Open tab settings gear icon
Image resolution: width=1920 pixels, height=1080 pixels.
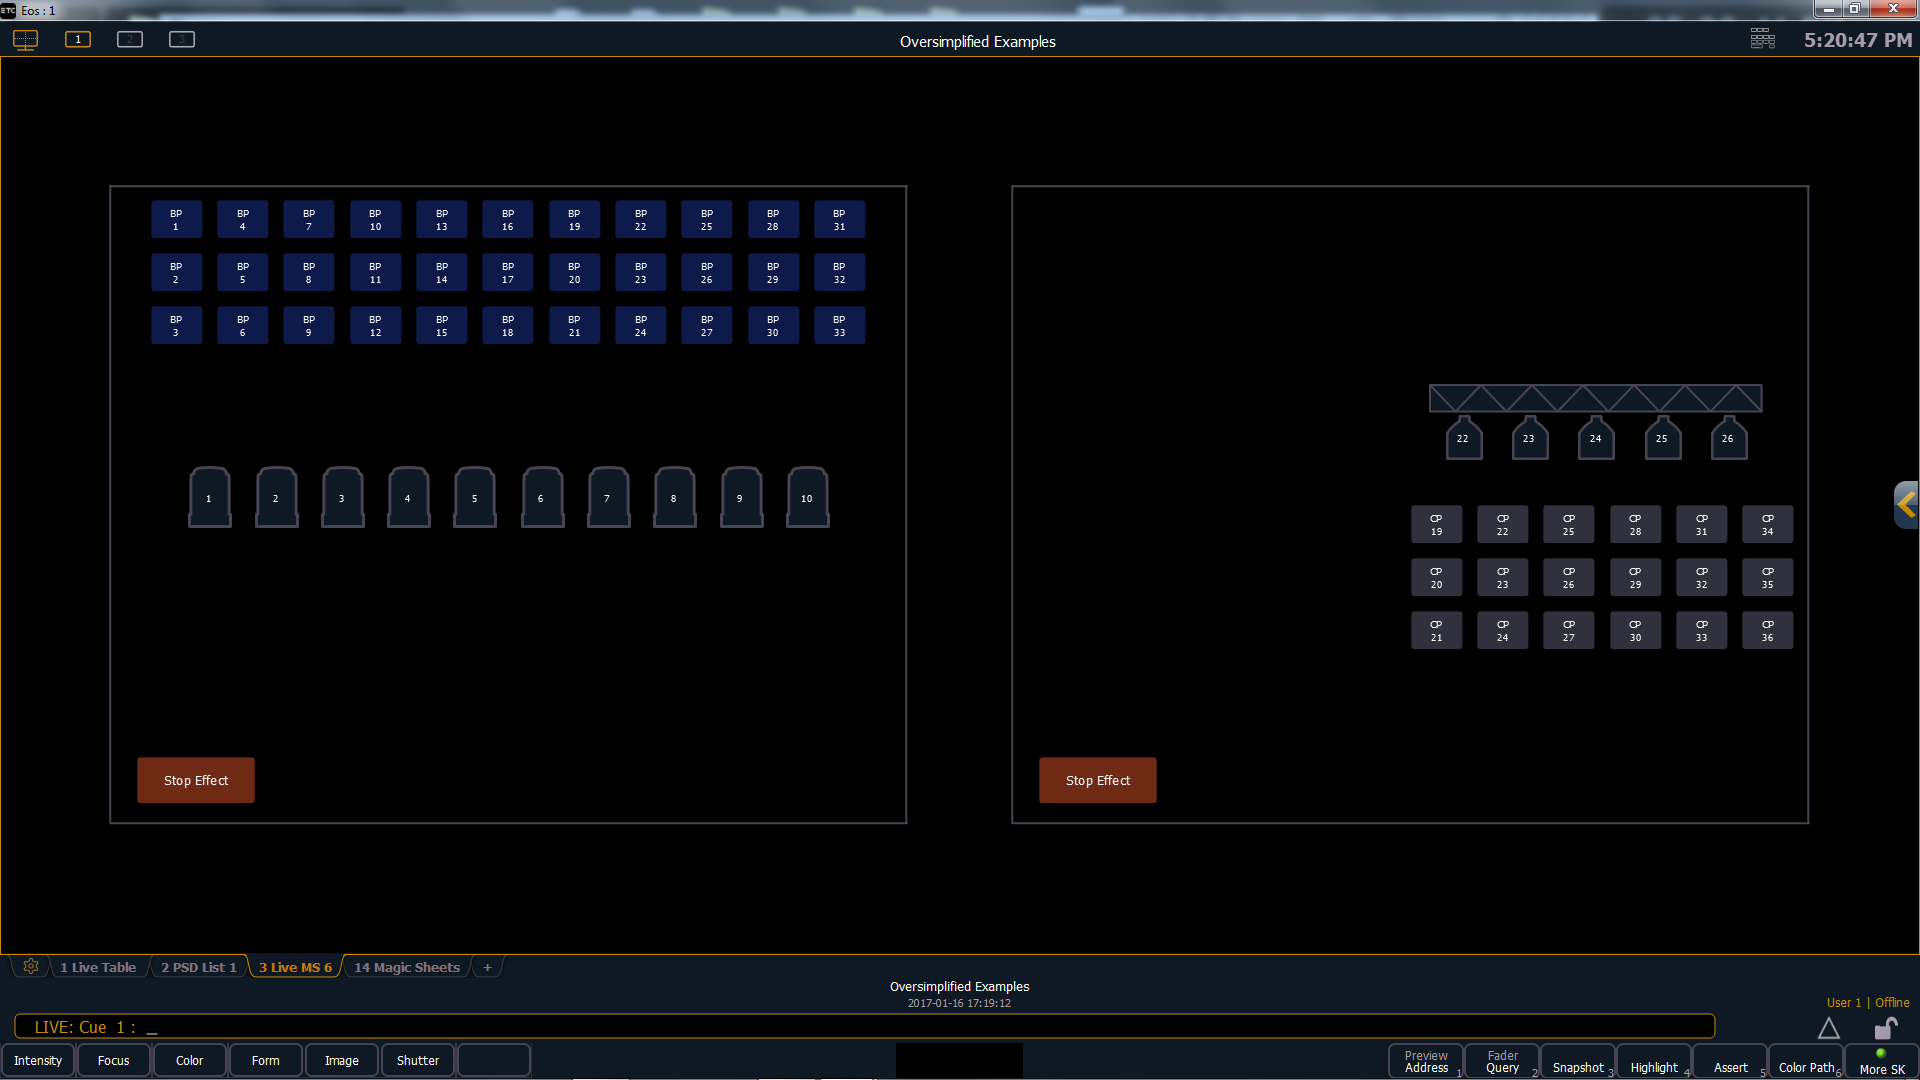pyautogui.click(x=31, y=966)
